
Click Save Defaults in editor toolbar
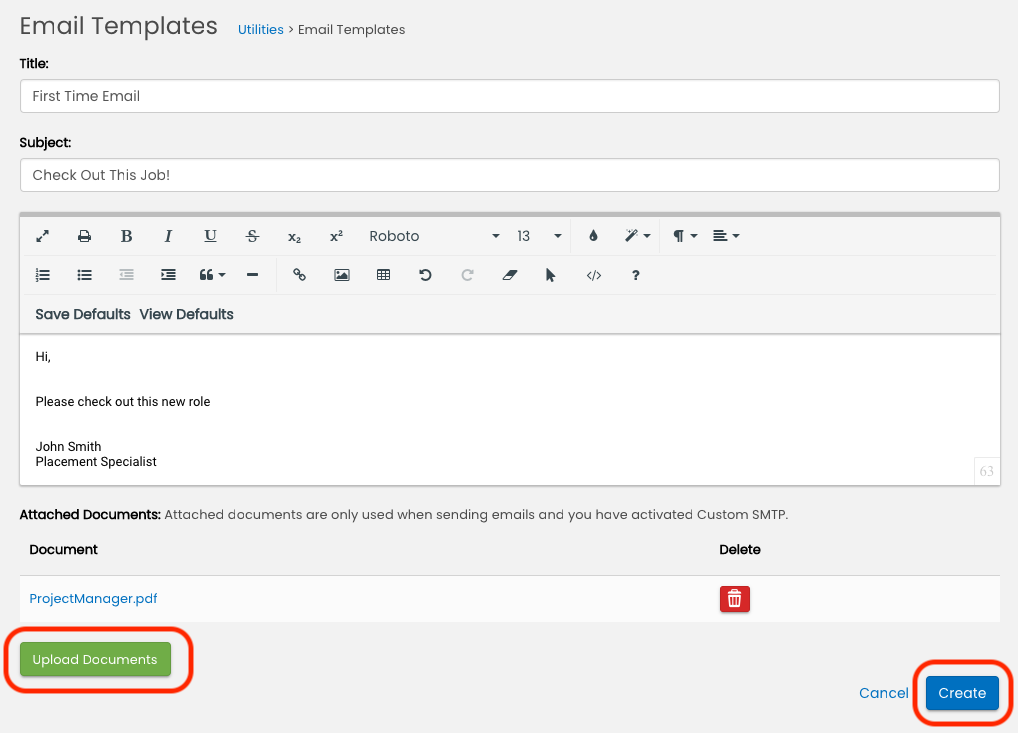tap(83, 314)
